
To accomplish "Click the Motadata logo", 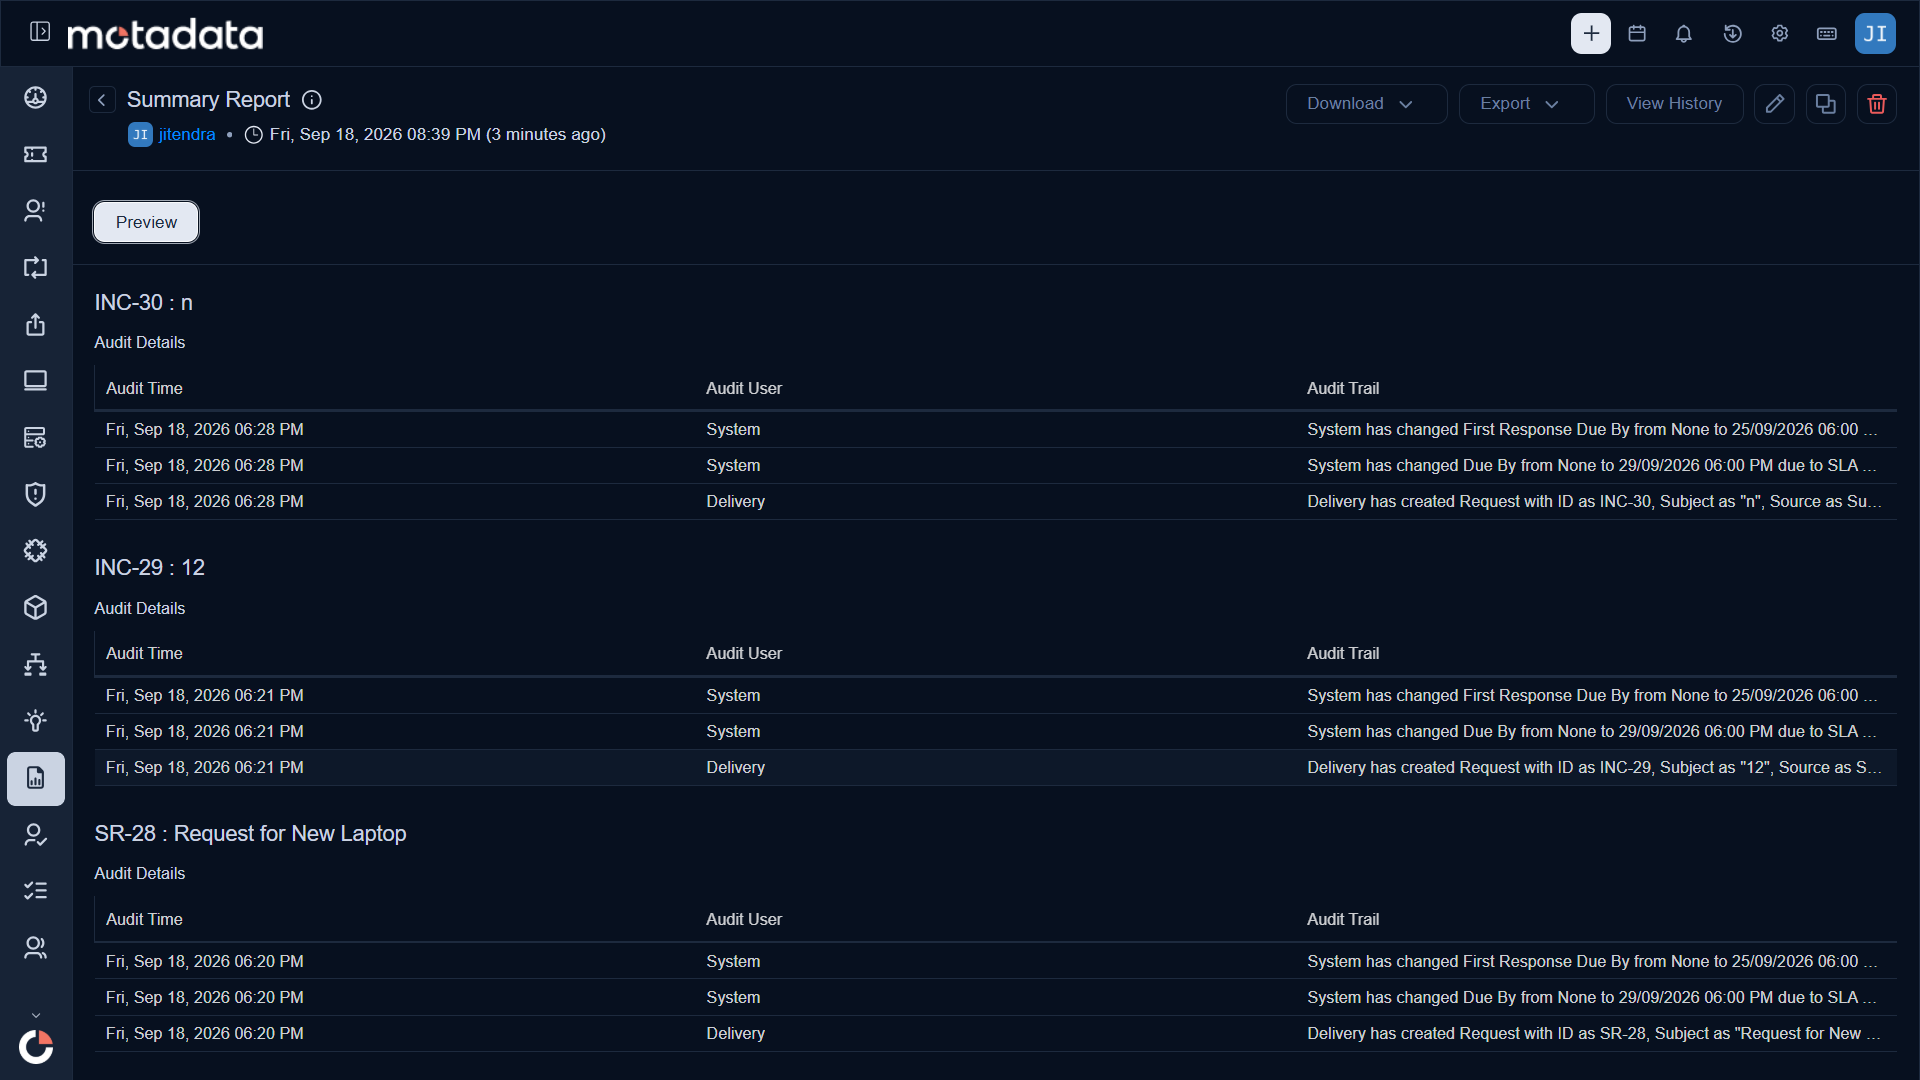I will 165,34.
